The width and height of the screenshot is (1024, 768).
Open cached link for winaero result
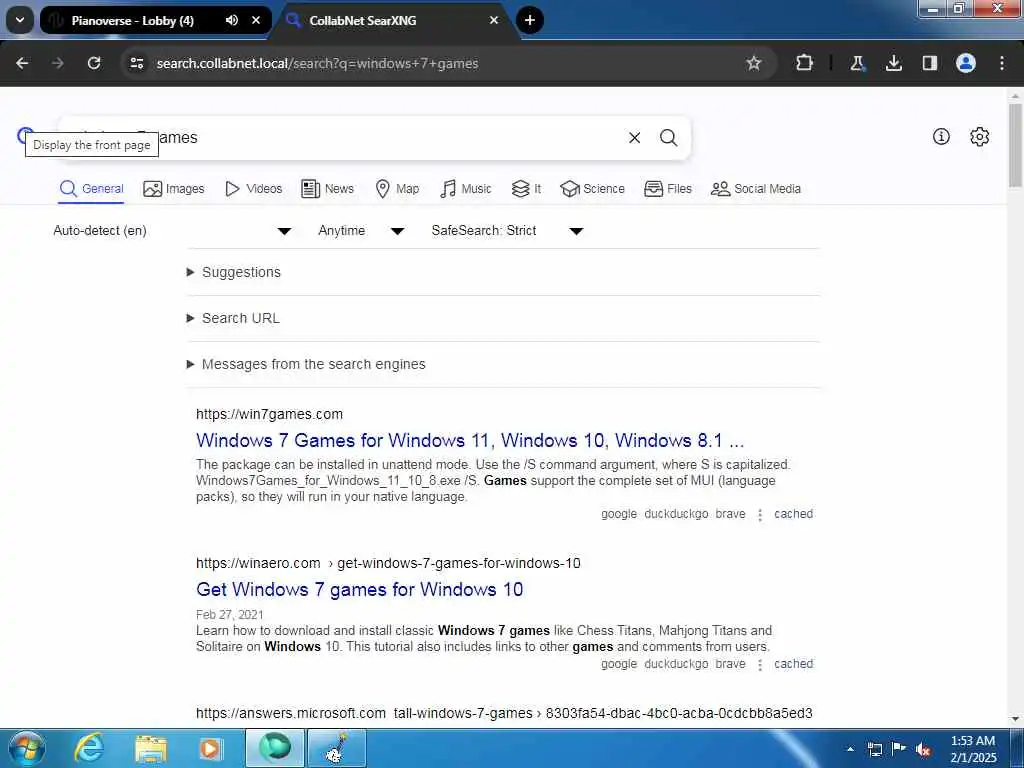[x=793, y=664]
